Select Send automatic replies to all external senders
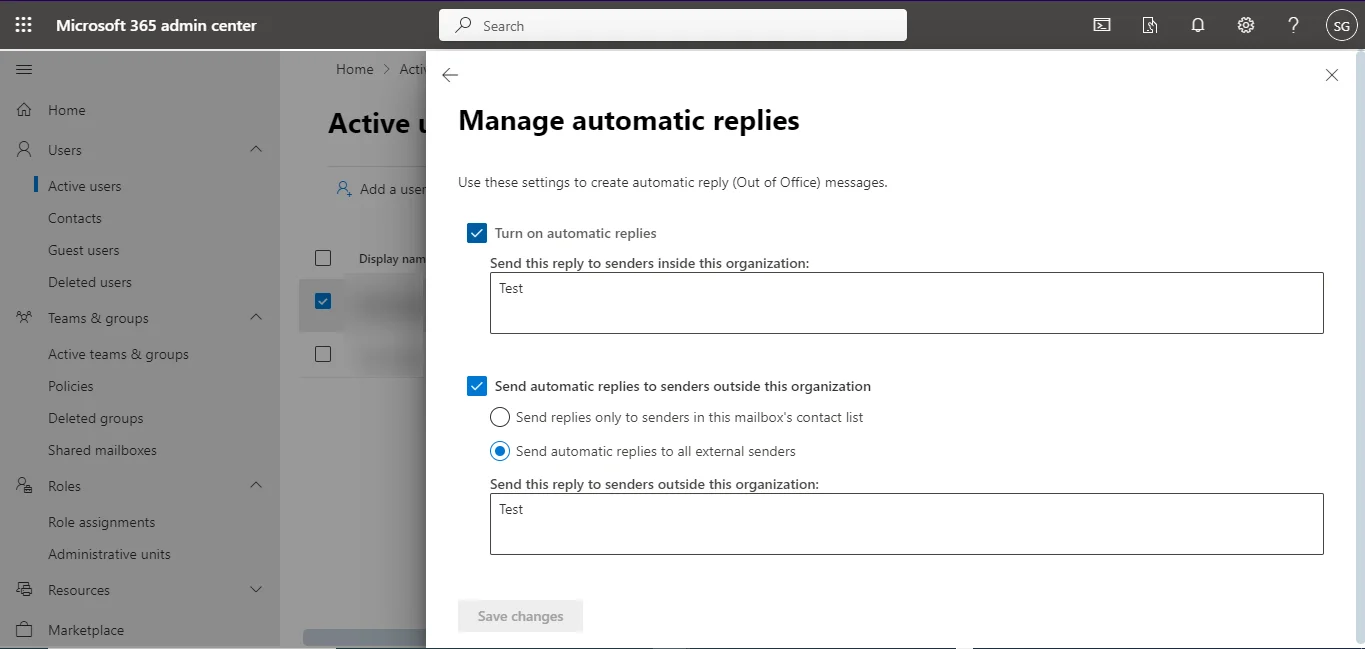The height and width of the screenshot is (649, 1365). 500,451
